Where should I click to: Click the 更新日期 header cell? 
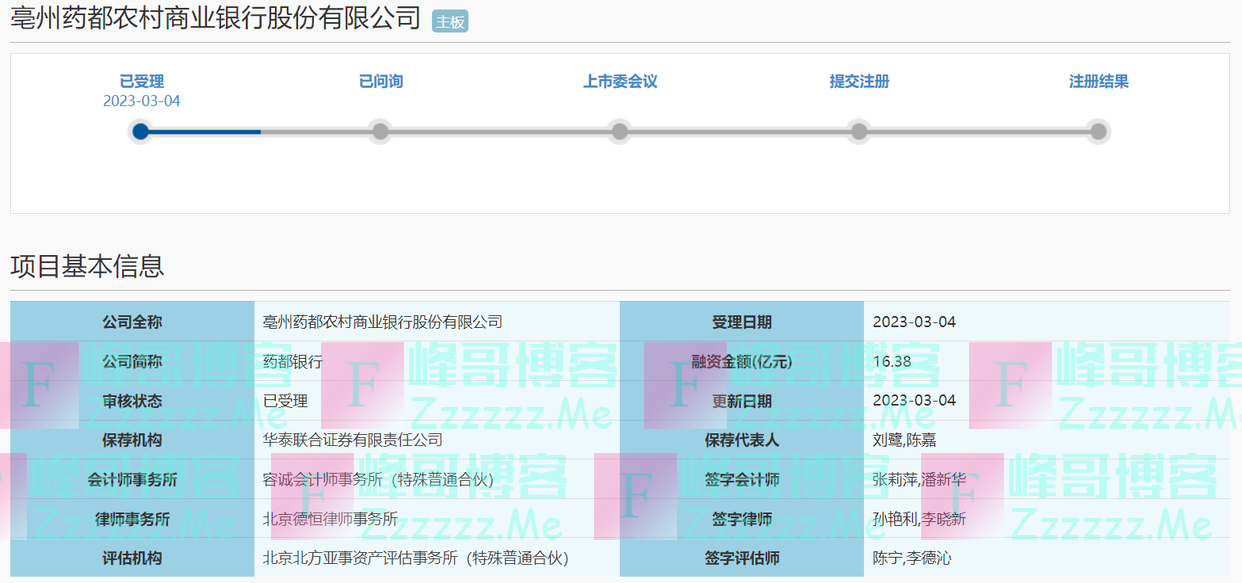pyautogui.click(x=742, y=400)
